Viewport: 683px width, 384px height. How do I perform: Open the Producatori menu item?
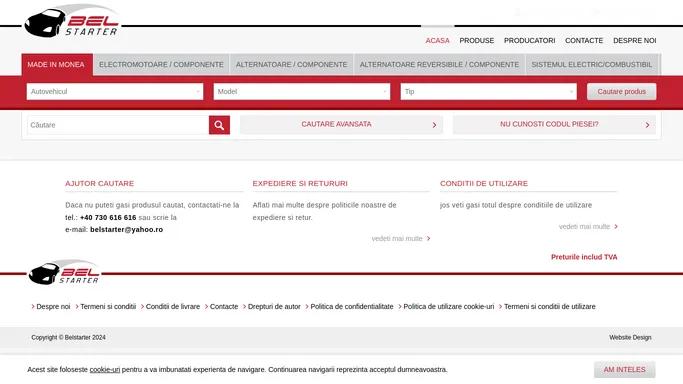click(530, 40)
